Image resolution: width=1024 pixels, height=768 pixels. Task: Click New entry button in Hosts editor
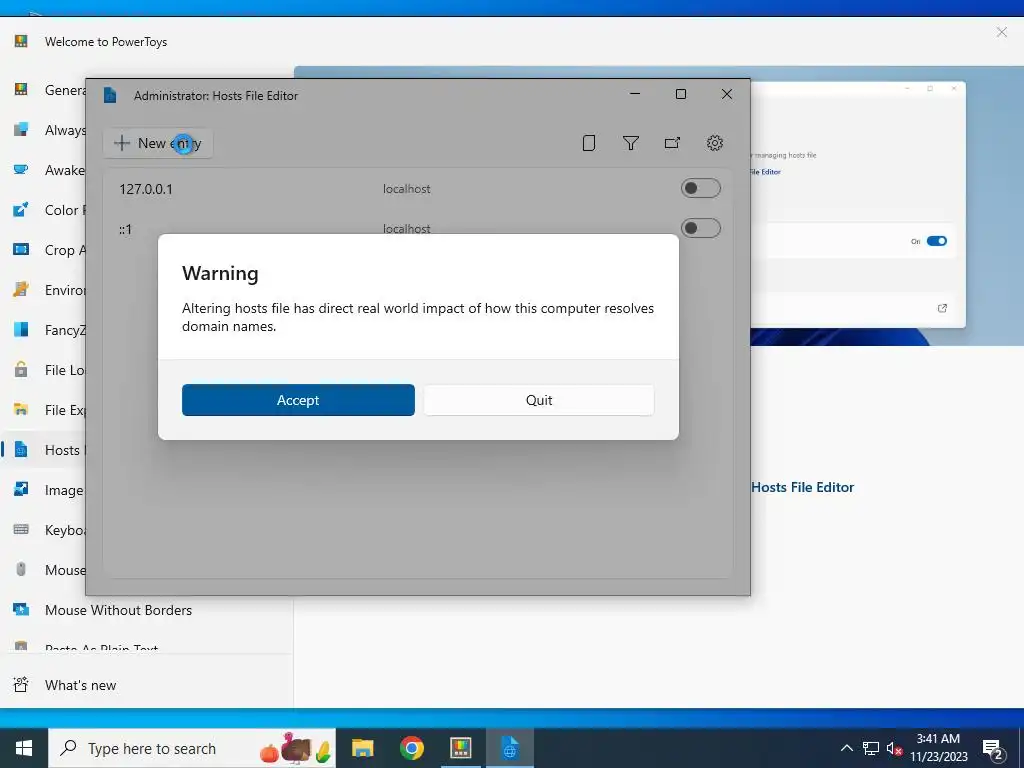(x=158, y=143)
